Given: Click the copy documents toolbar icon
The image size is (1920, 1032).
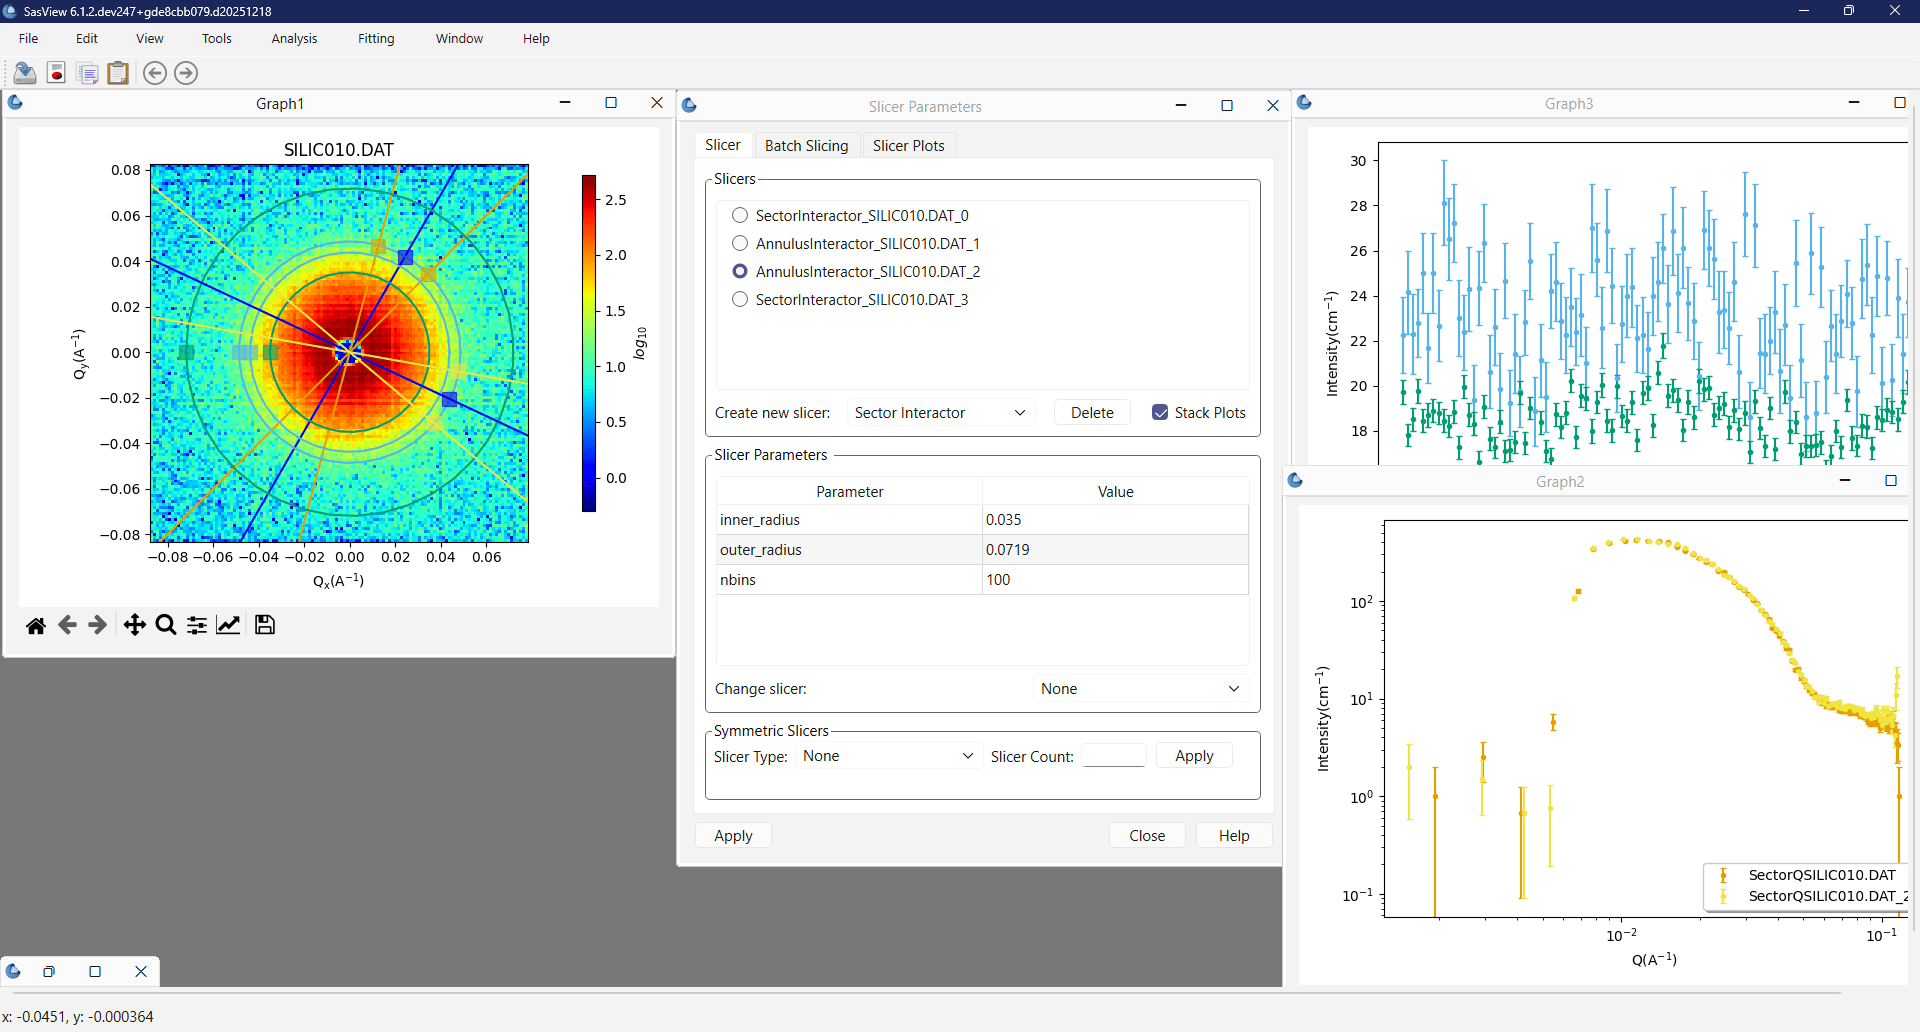Looking at the screenshot, I should coord(88,73).
